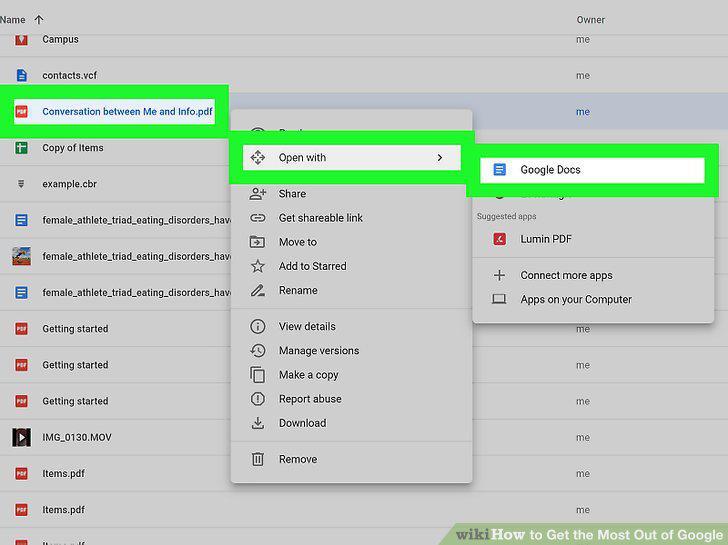Select Move to menu entry
The height and width of the screenshot is (545, 728).
pos(351,242)
